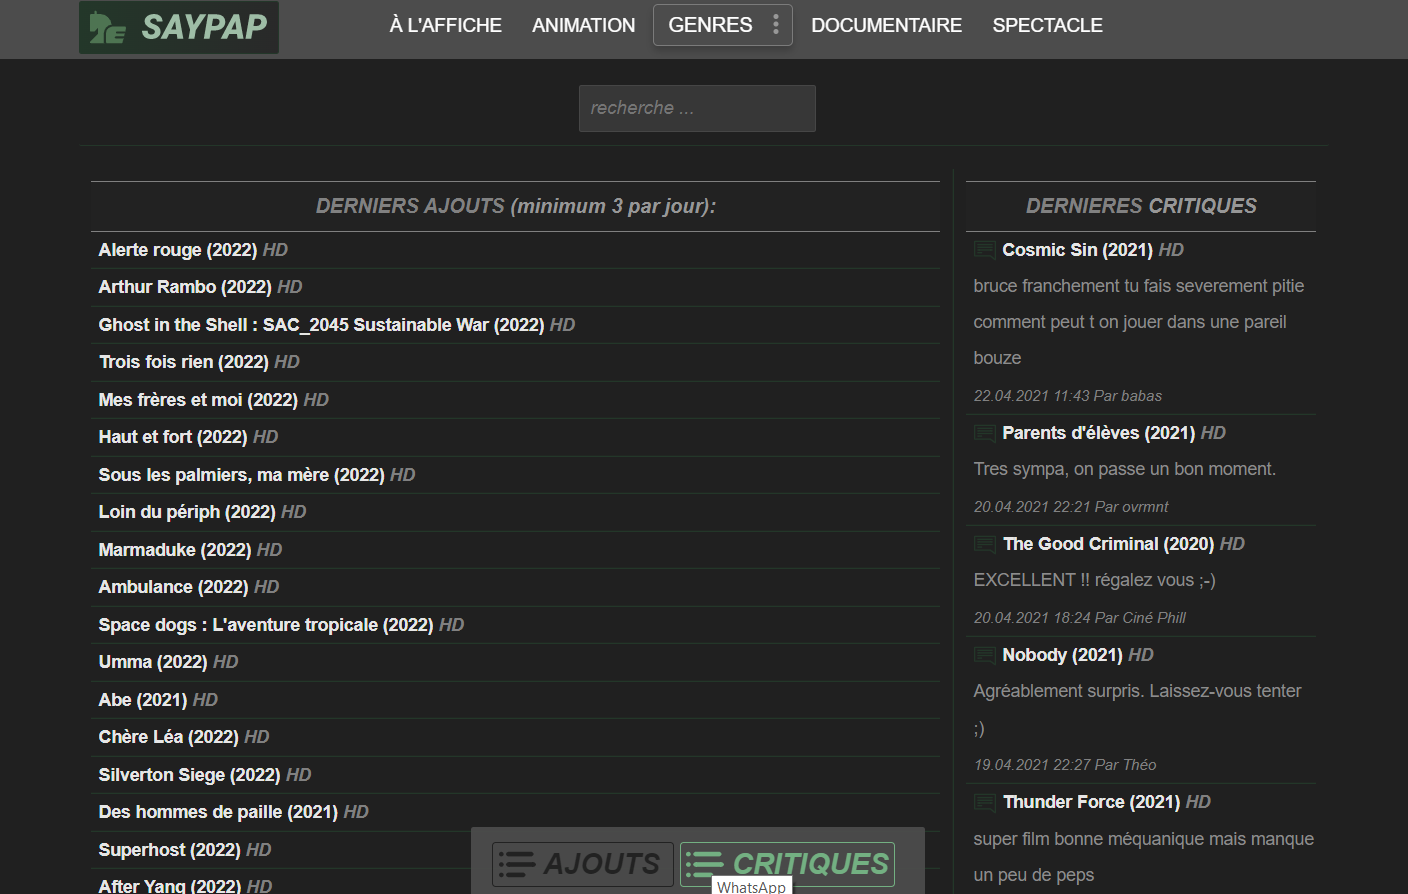Click the recherche search field
This screenshot has height=894, width=1408.
(697, 108)
